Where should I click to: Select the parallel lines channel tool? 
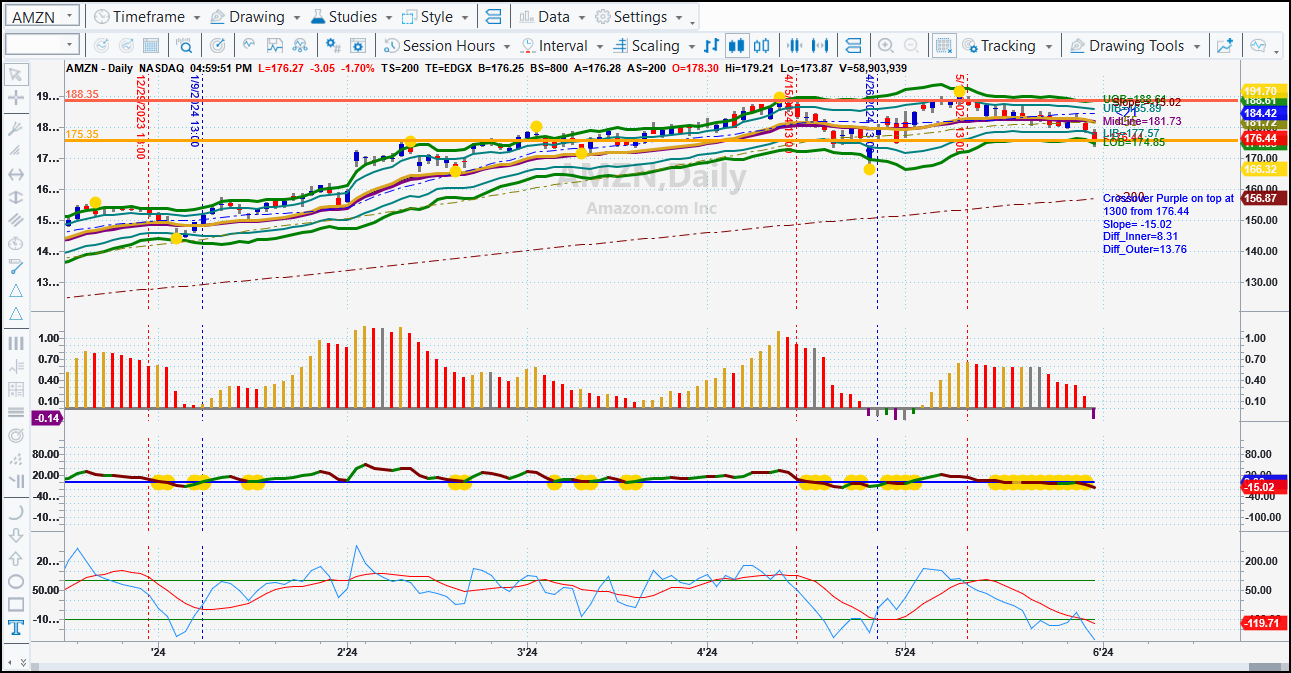(x=15, y=220)
